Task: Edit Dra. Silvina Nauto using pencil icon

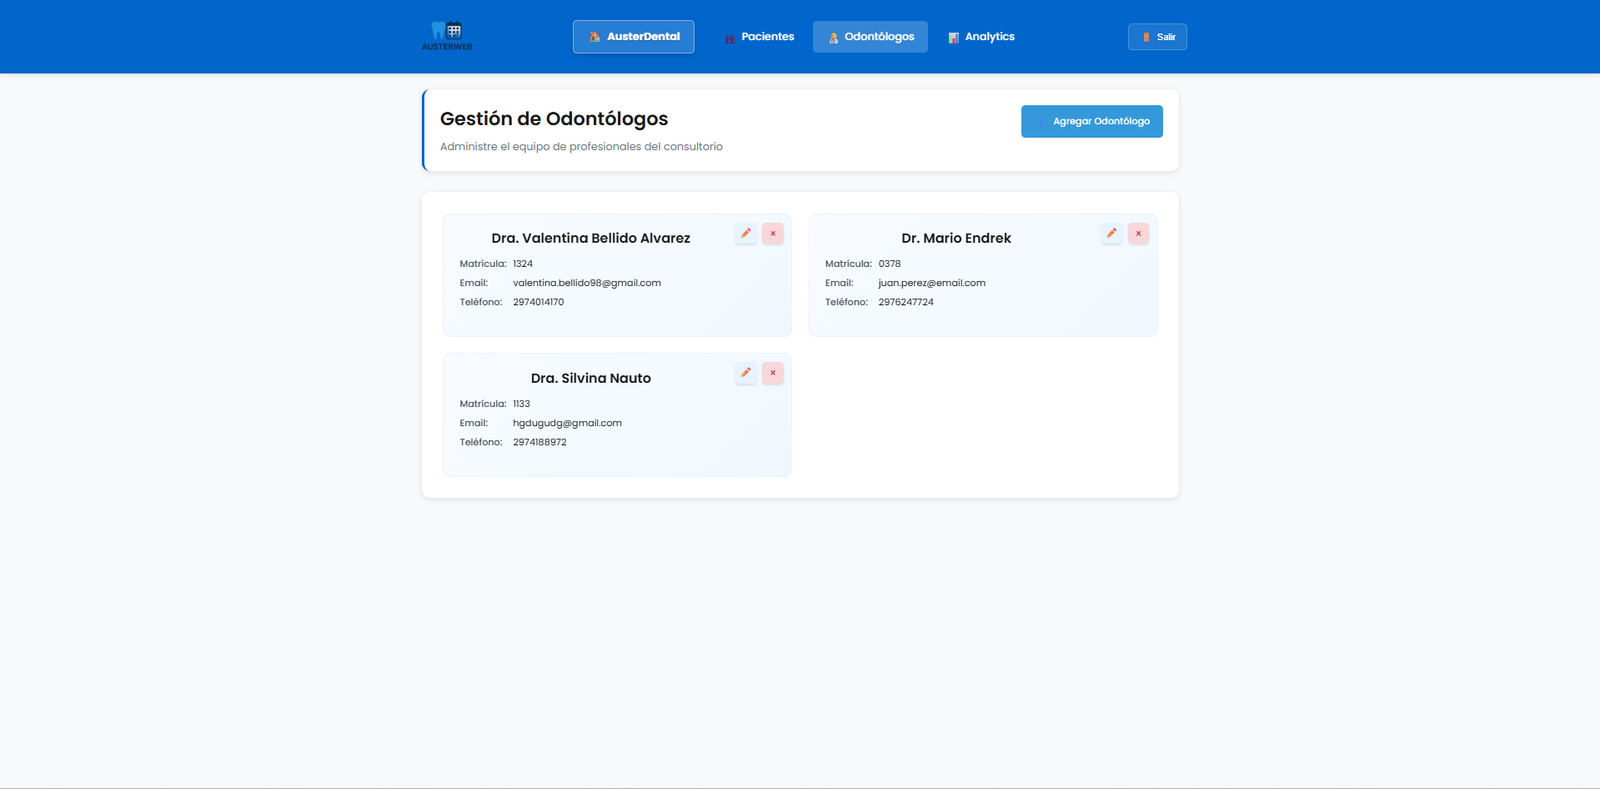Action: point(746,373)
